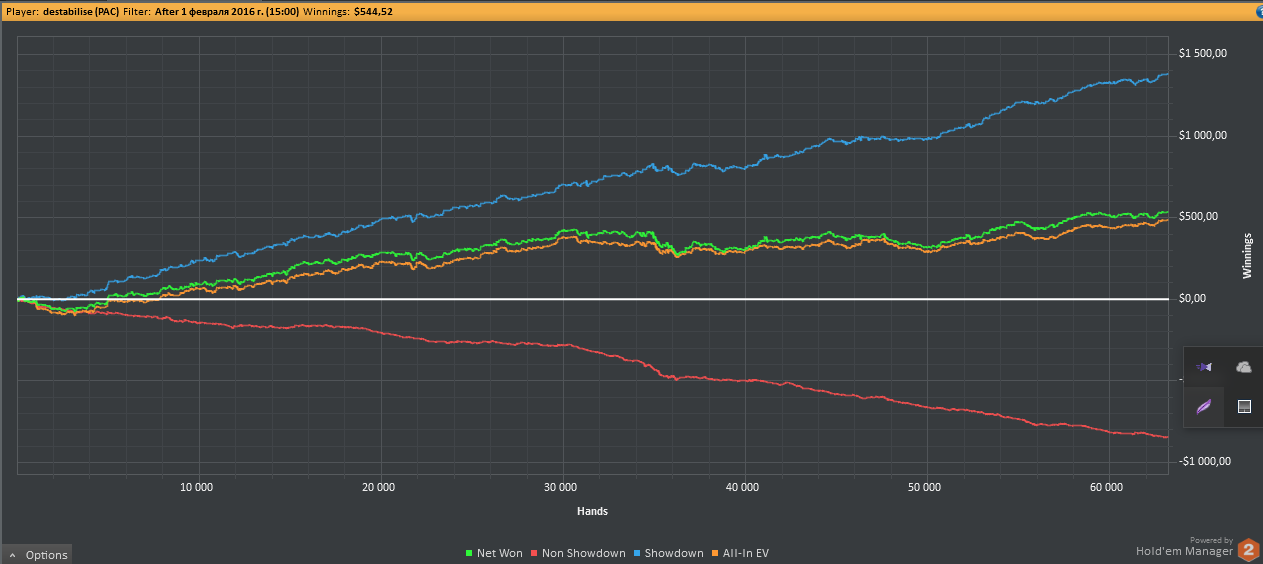Toggle the All-In EV legend entry
This screenshot has height=564, width=1263.
[740, 553]
